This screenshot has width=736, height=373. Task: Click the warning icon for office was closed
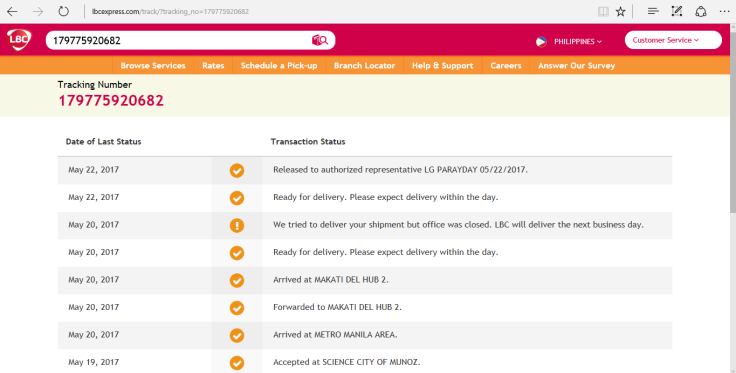click(x=237, y=225)
